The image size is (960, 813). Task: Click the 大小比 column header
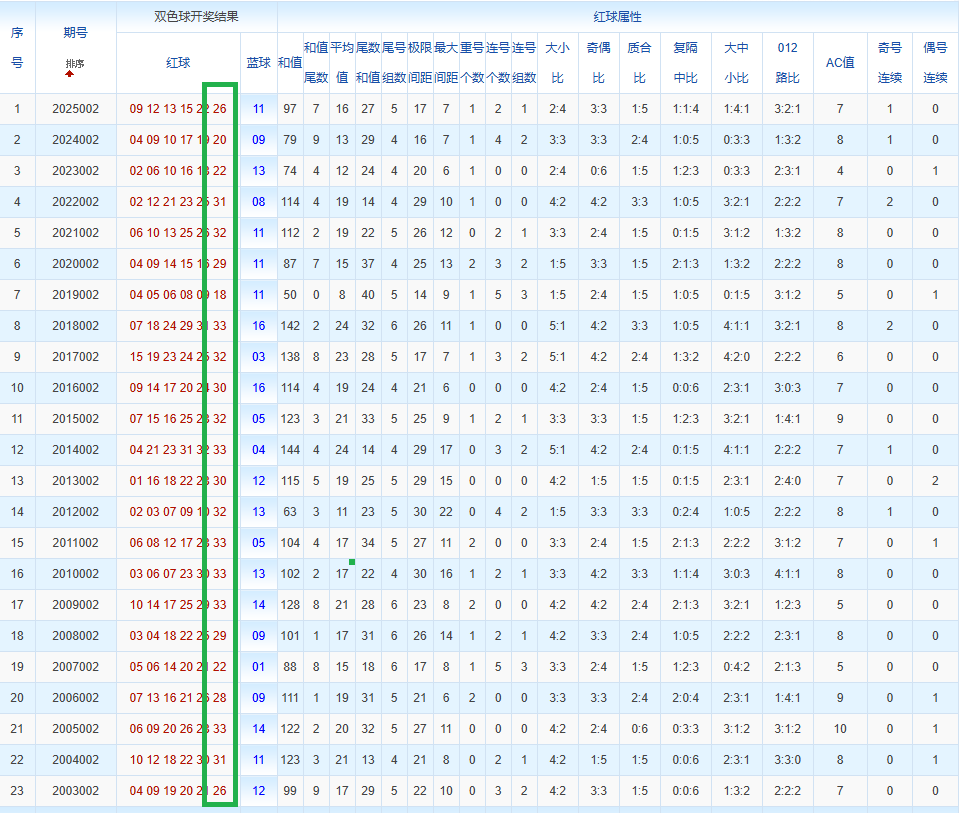pos(557,63)
